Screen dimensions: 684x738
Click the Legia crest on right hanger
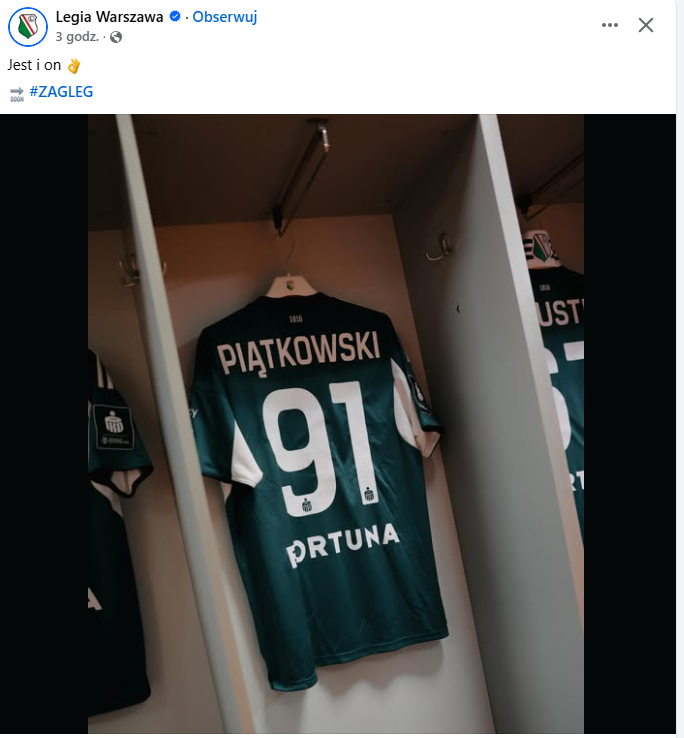(x=543, y=248)
